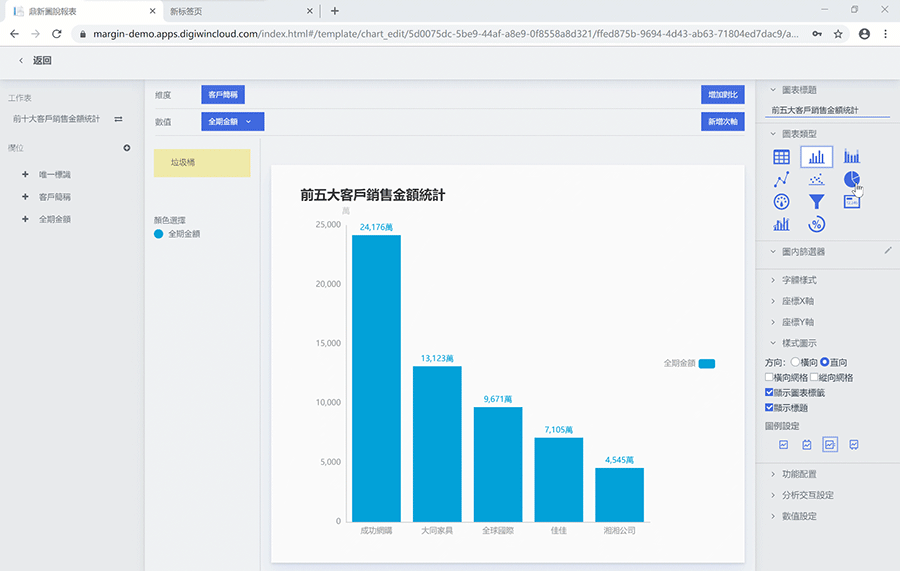
Task: Expand the 數值設定 section
Action: (799, 516)
